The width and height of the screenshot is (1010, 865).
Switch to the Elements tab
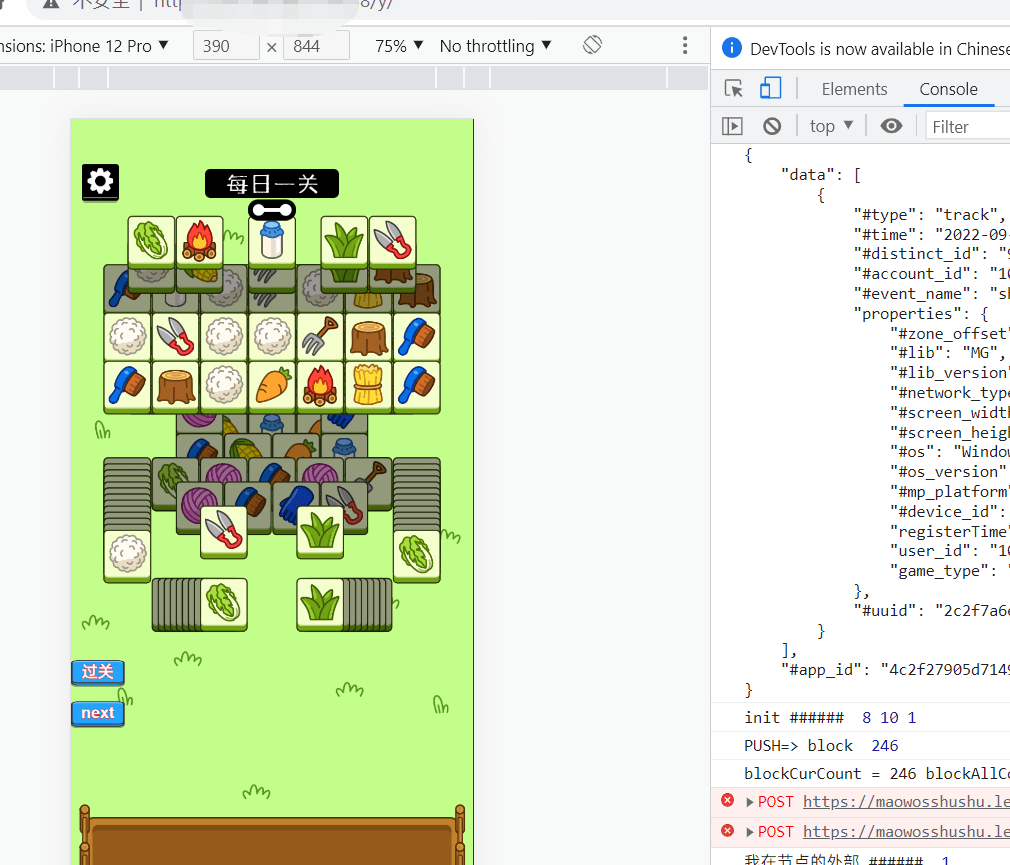pyautogui.click(x=854, y=89)
